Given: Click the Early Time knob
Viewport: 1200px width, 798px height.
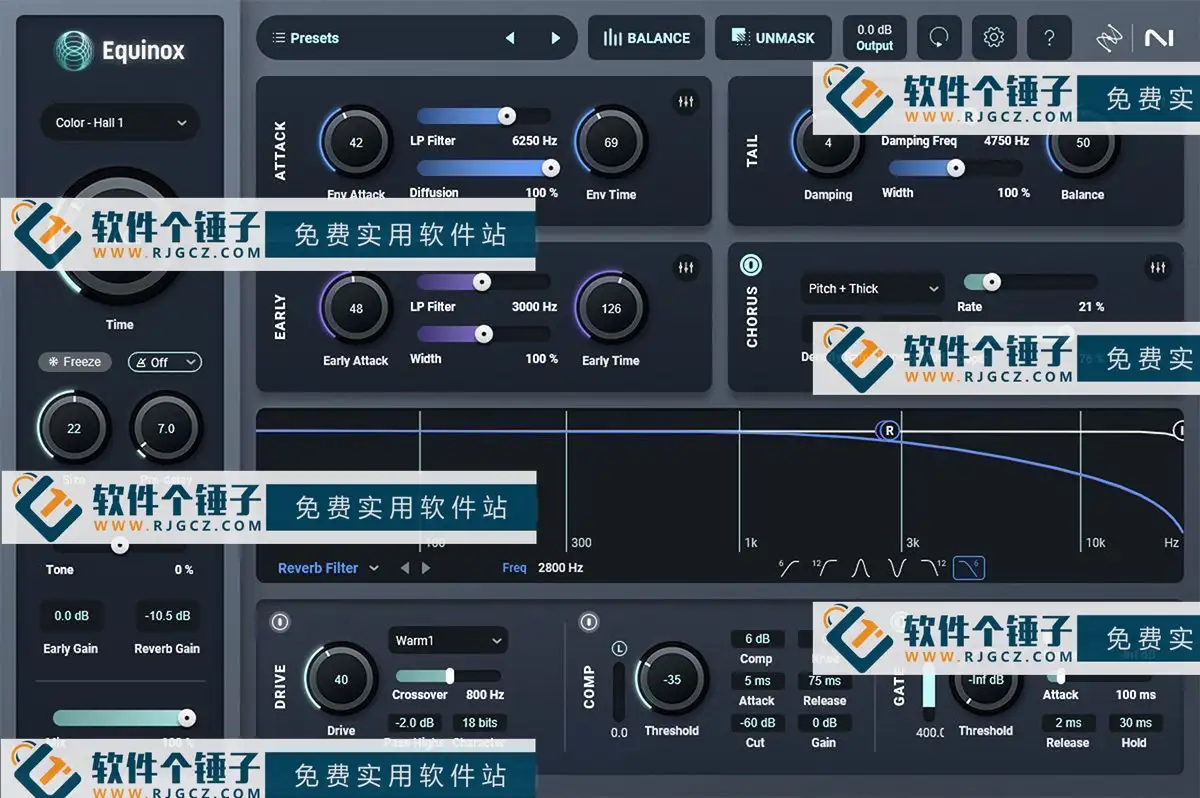Looking at the screenshot, I should pos(611,308).
